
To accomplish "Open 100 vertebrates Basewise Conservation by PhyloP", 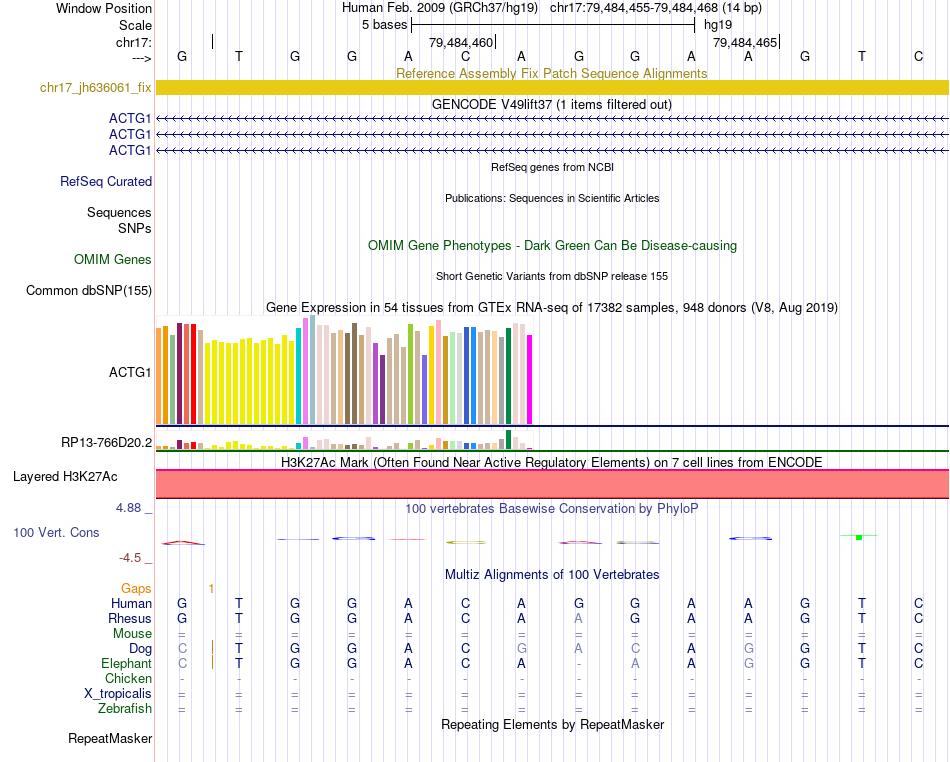I will [552, 508].
